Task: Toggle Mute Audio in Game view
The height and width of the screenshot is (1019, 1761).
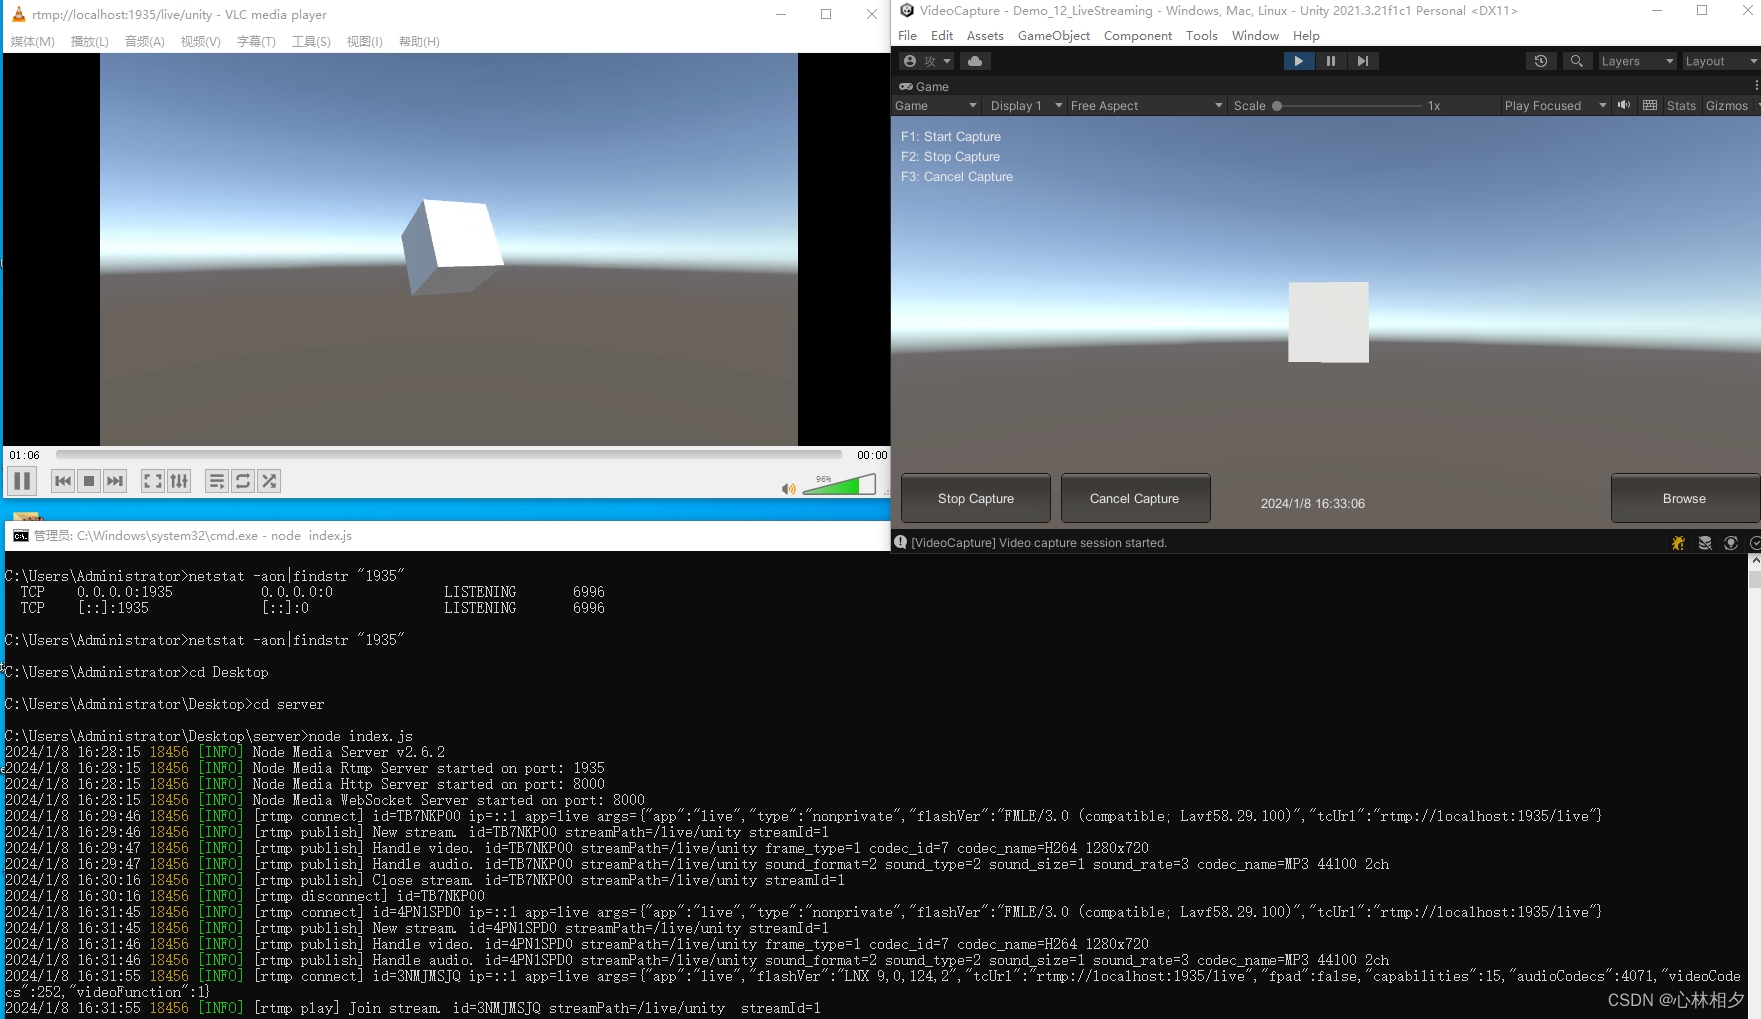Action: 1624,105
